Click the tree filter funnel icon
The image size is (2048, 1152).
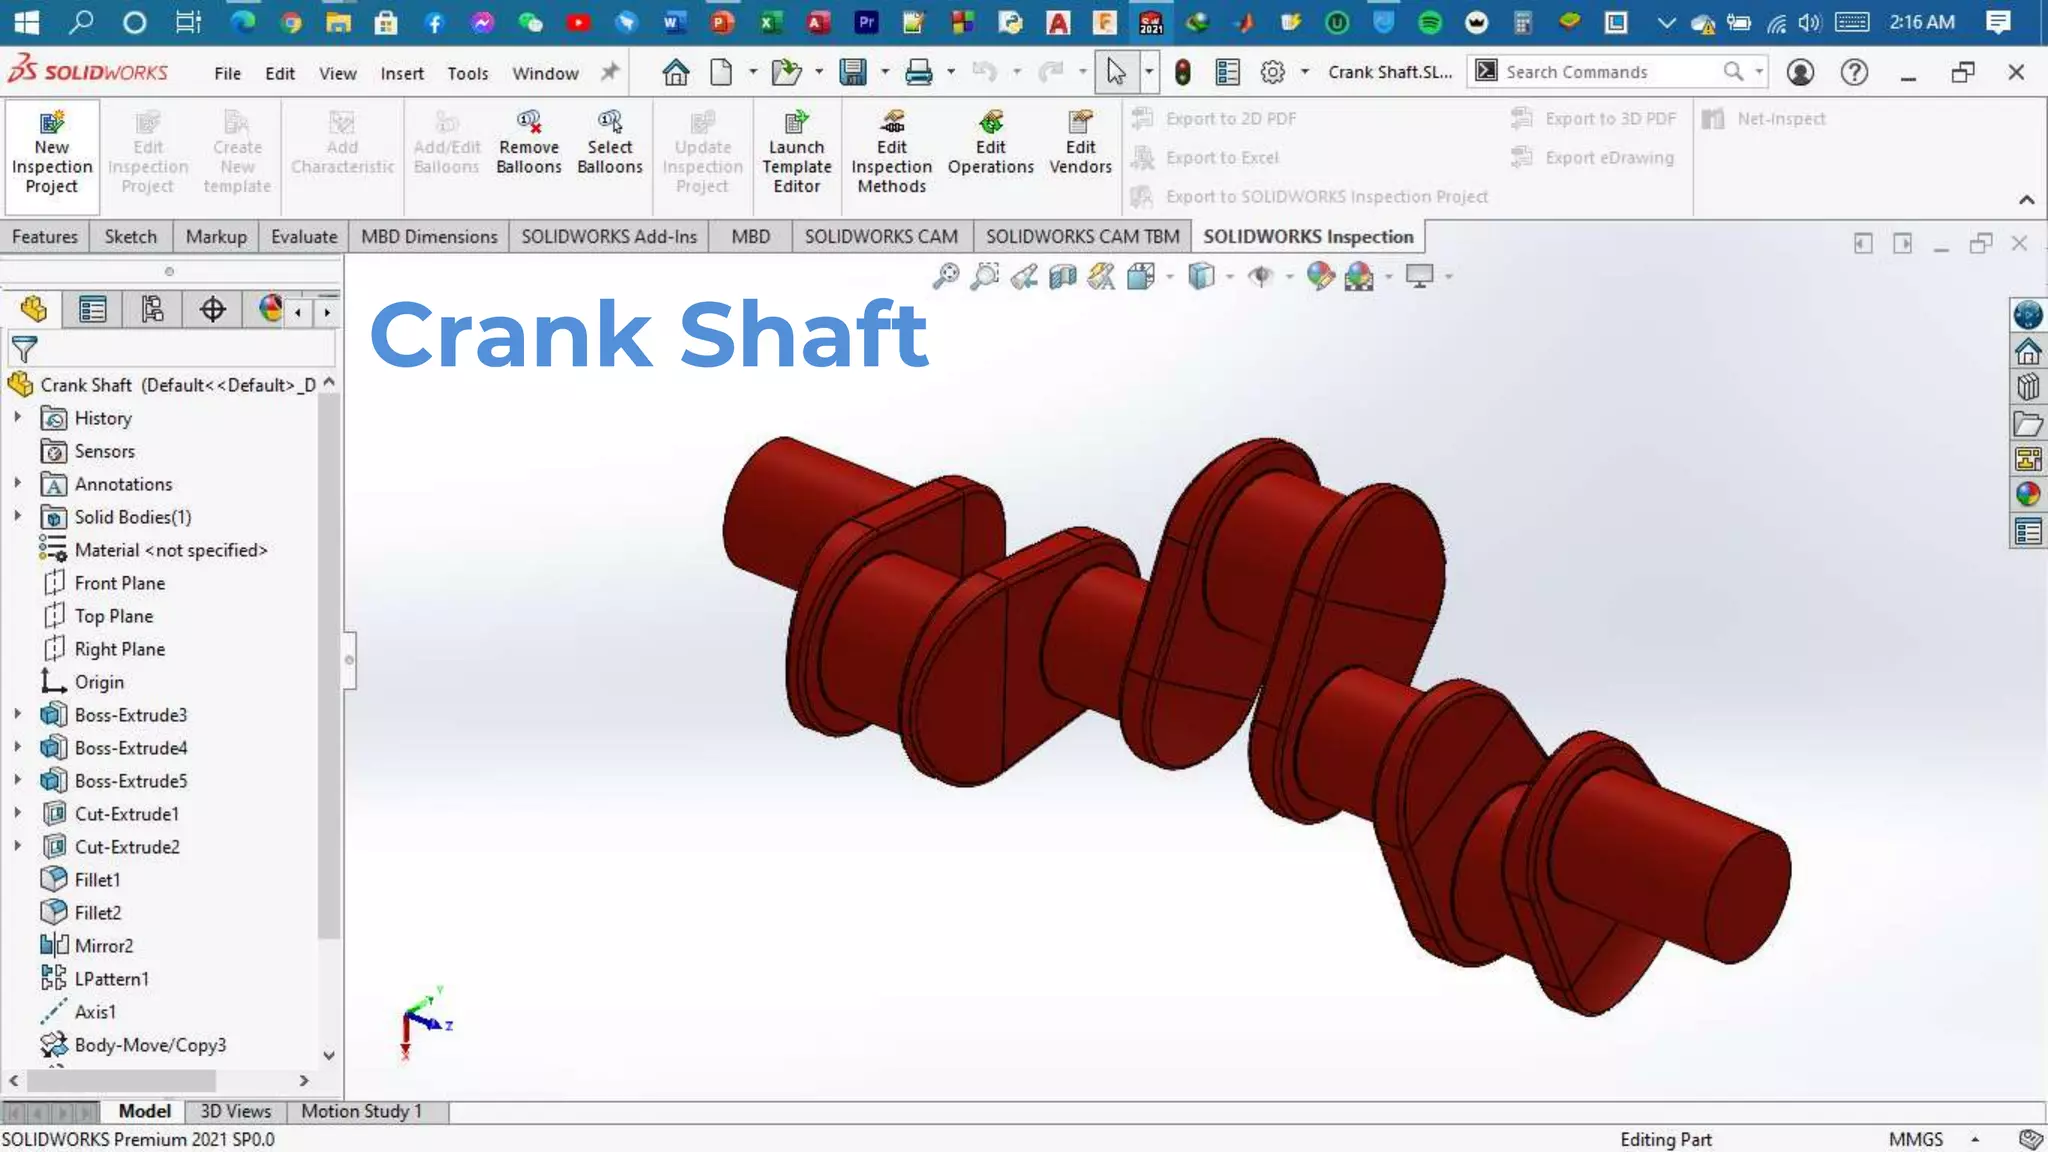pyautogui.click(x=24, y=349)
